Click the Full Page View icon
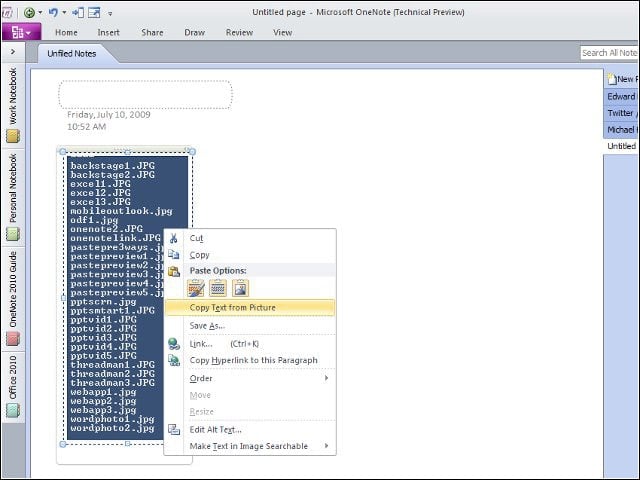The image size is (640, 480). 94,13
